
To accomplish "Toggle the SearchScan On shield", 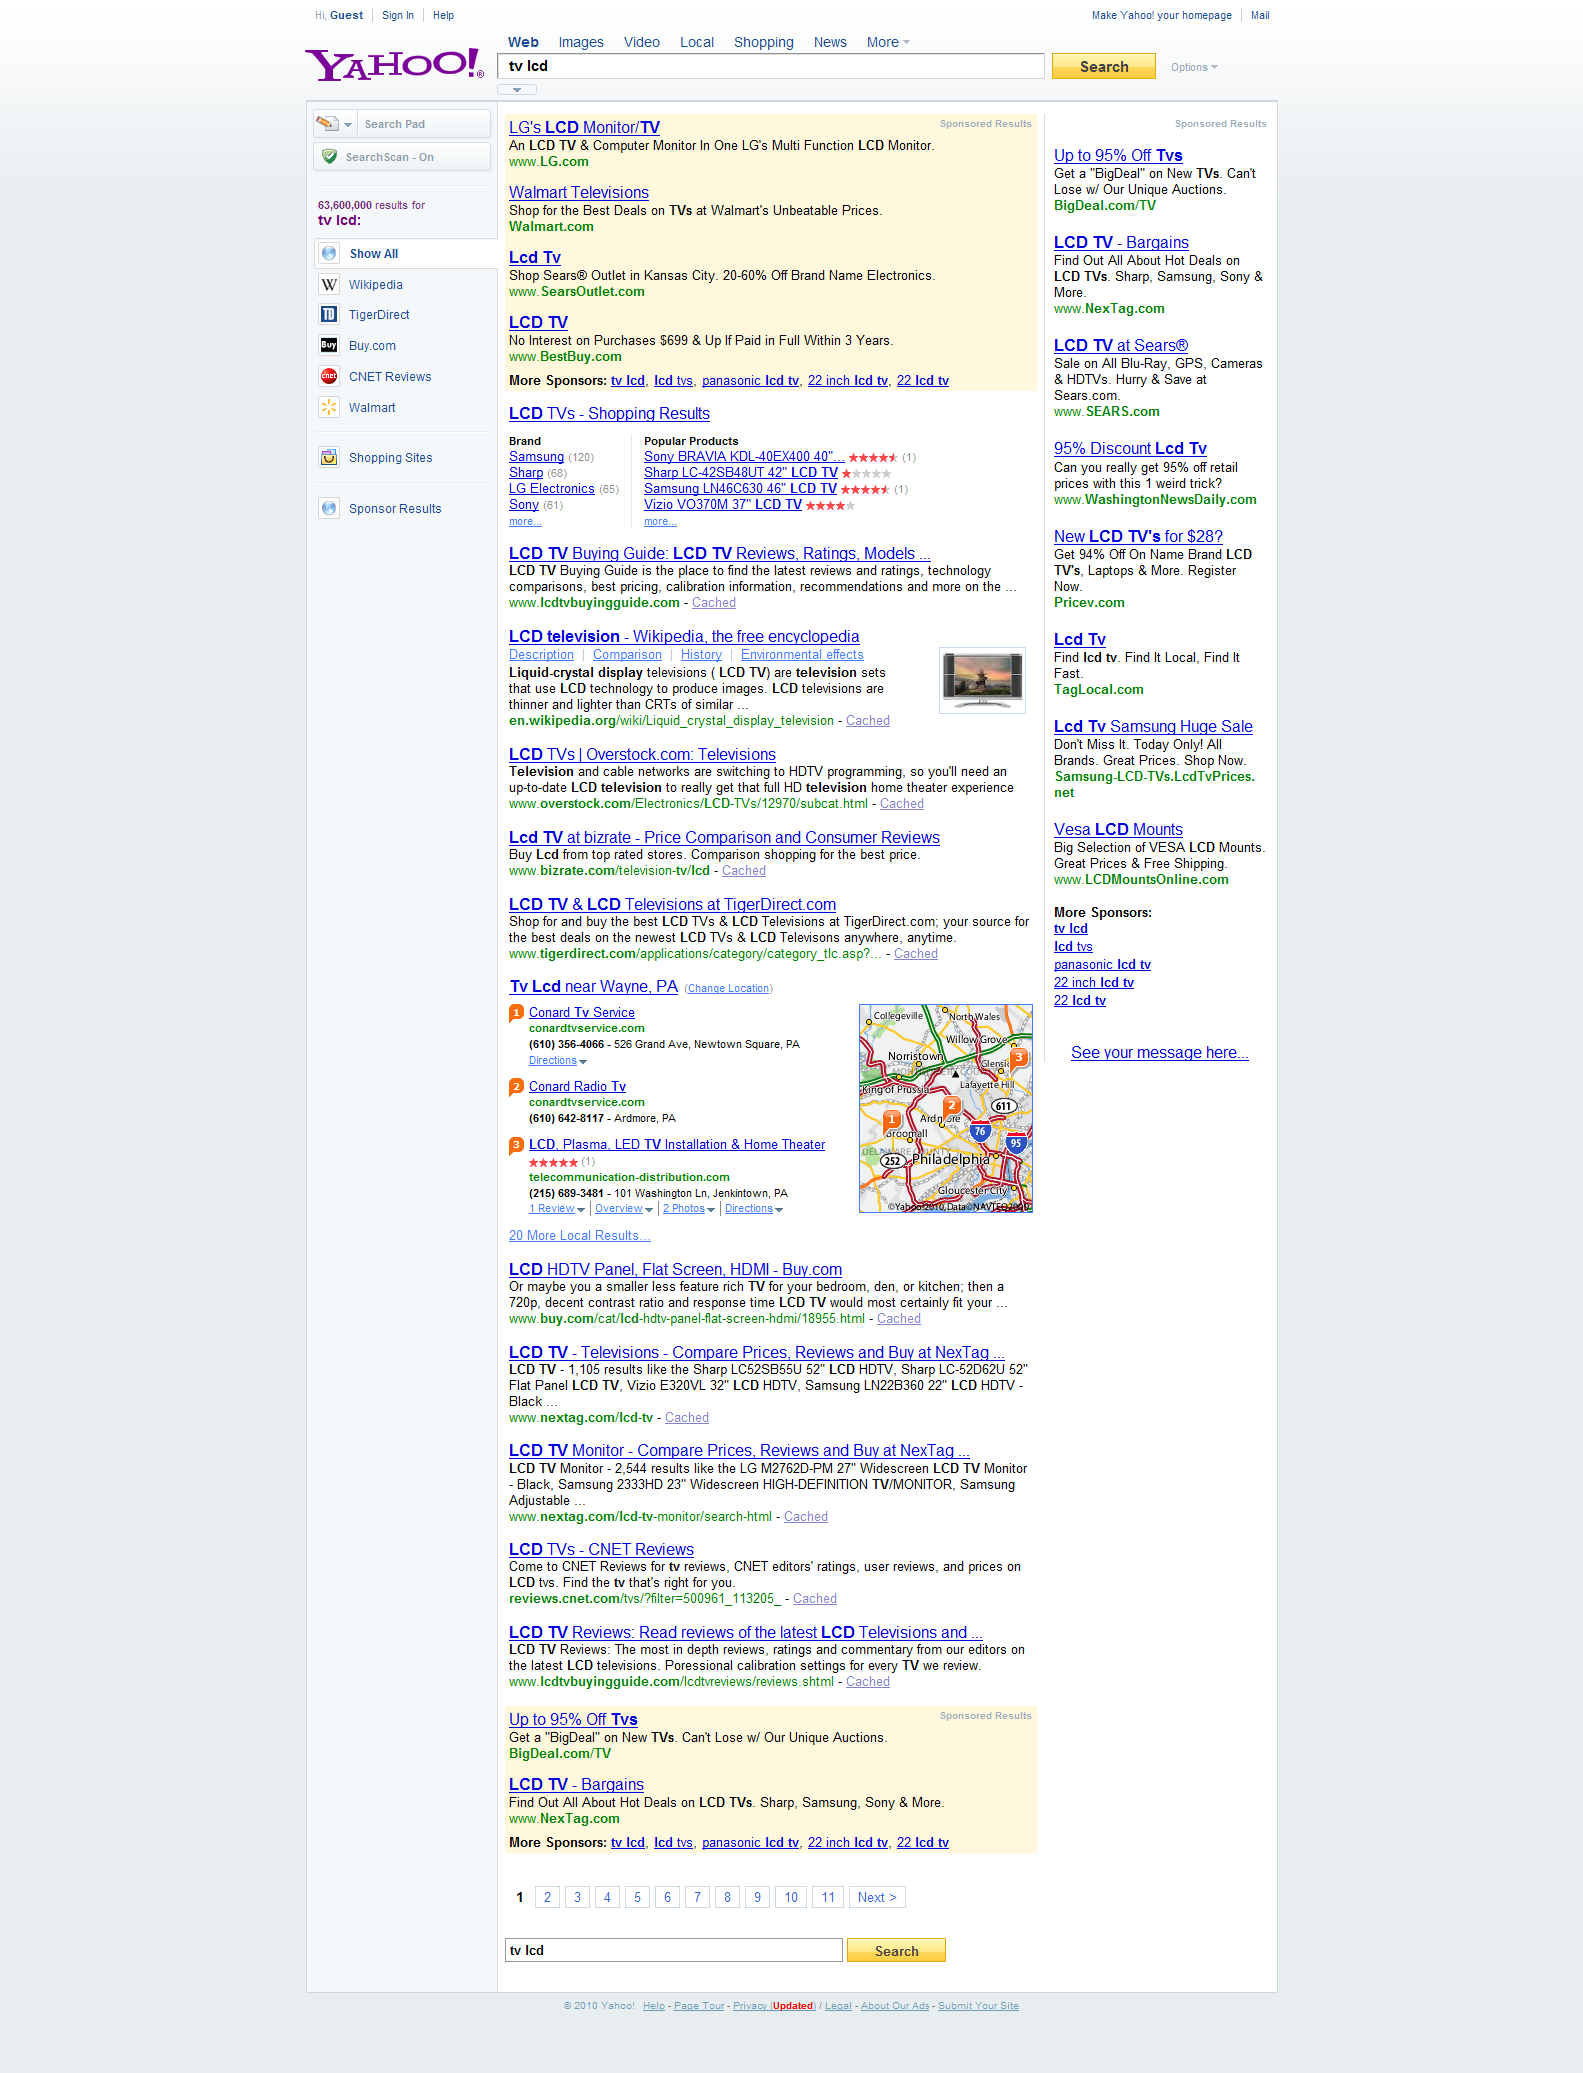I will click(x=330, y=157).
